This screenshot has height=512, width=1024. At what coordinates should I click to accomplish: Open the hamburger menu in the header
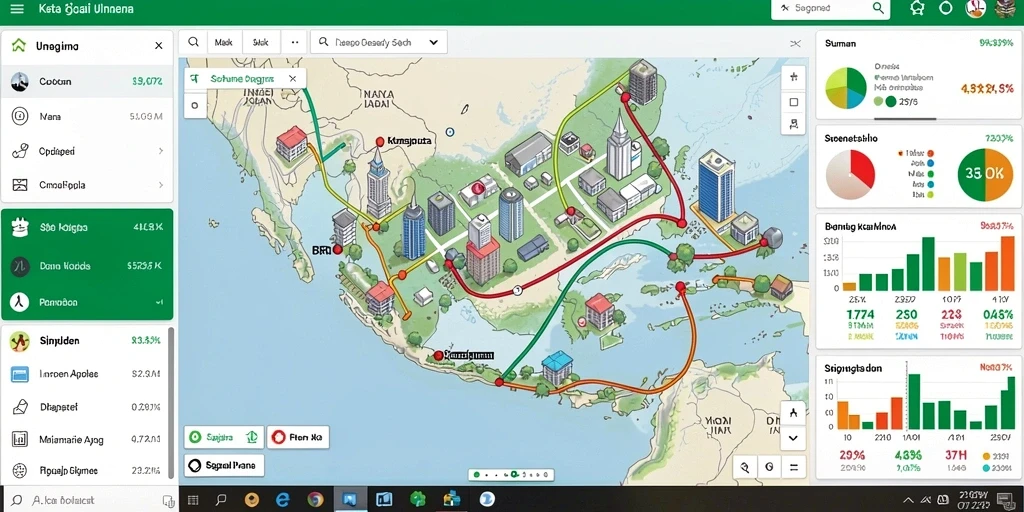pyautogui.click(x=18, y=9)
